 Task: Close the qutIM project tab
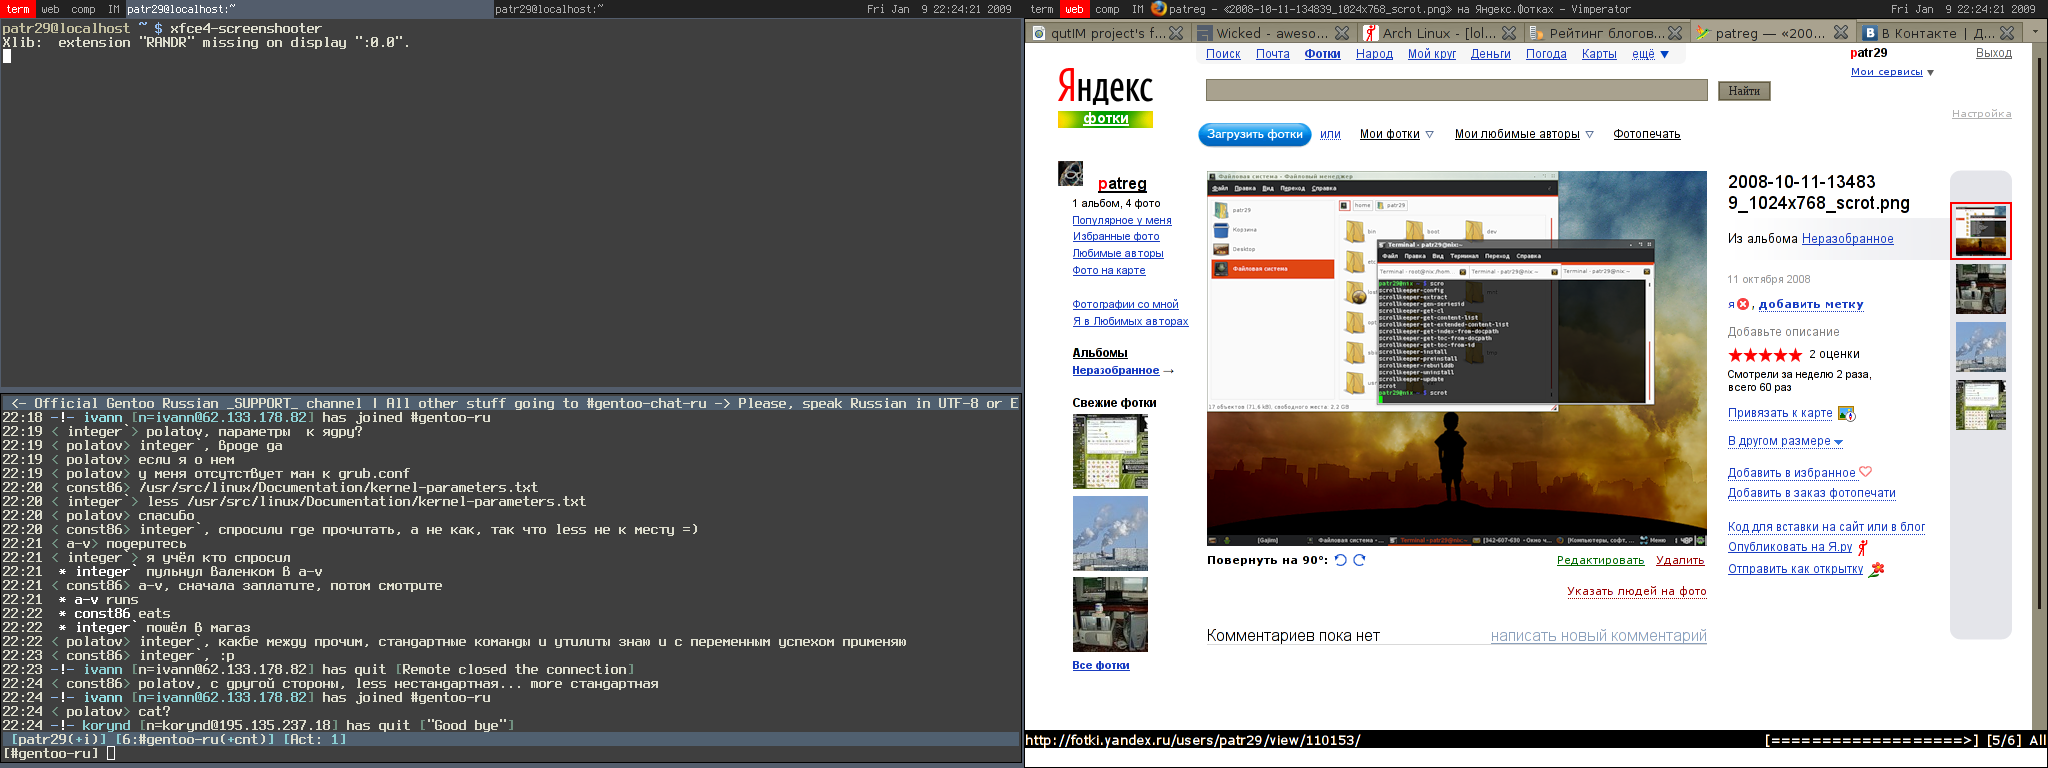1176,33
